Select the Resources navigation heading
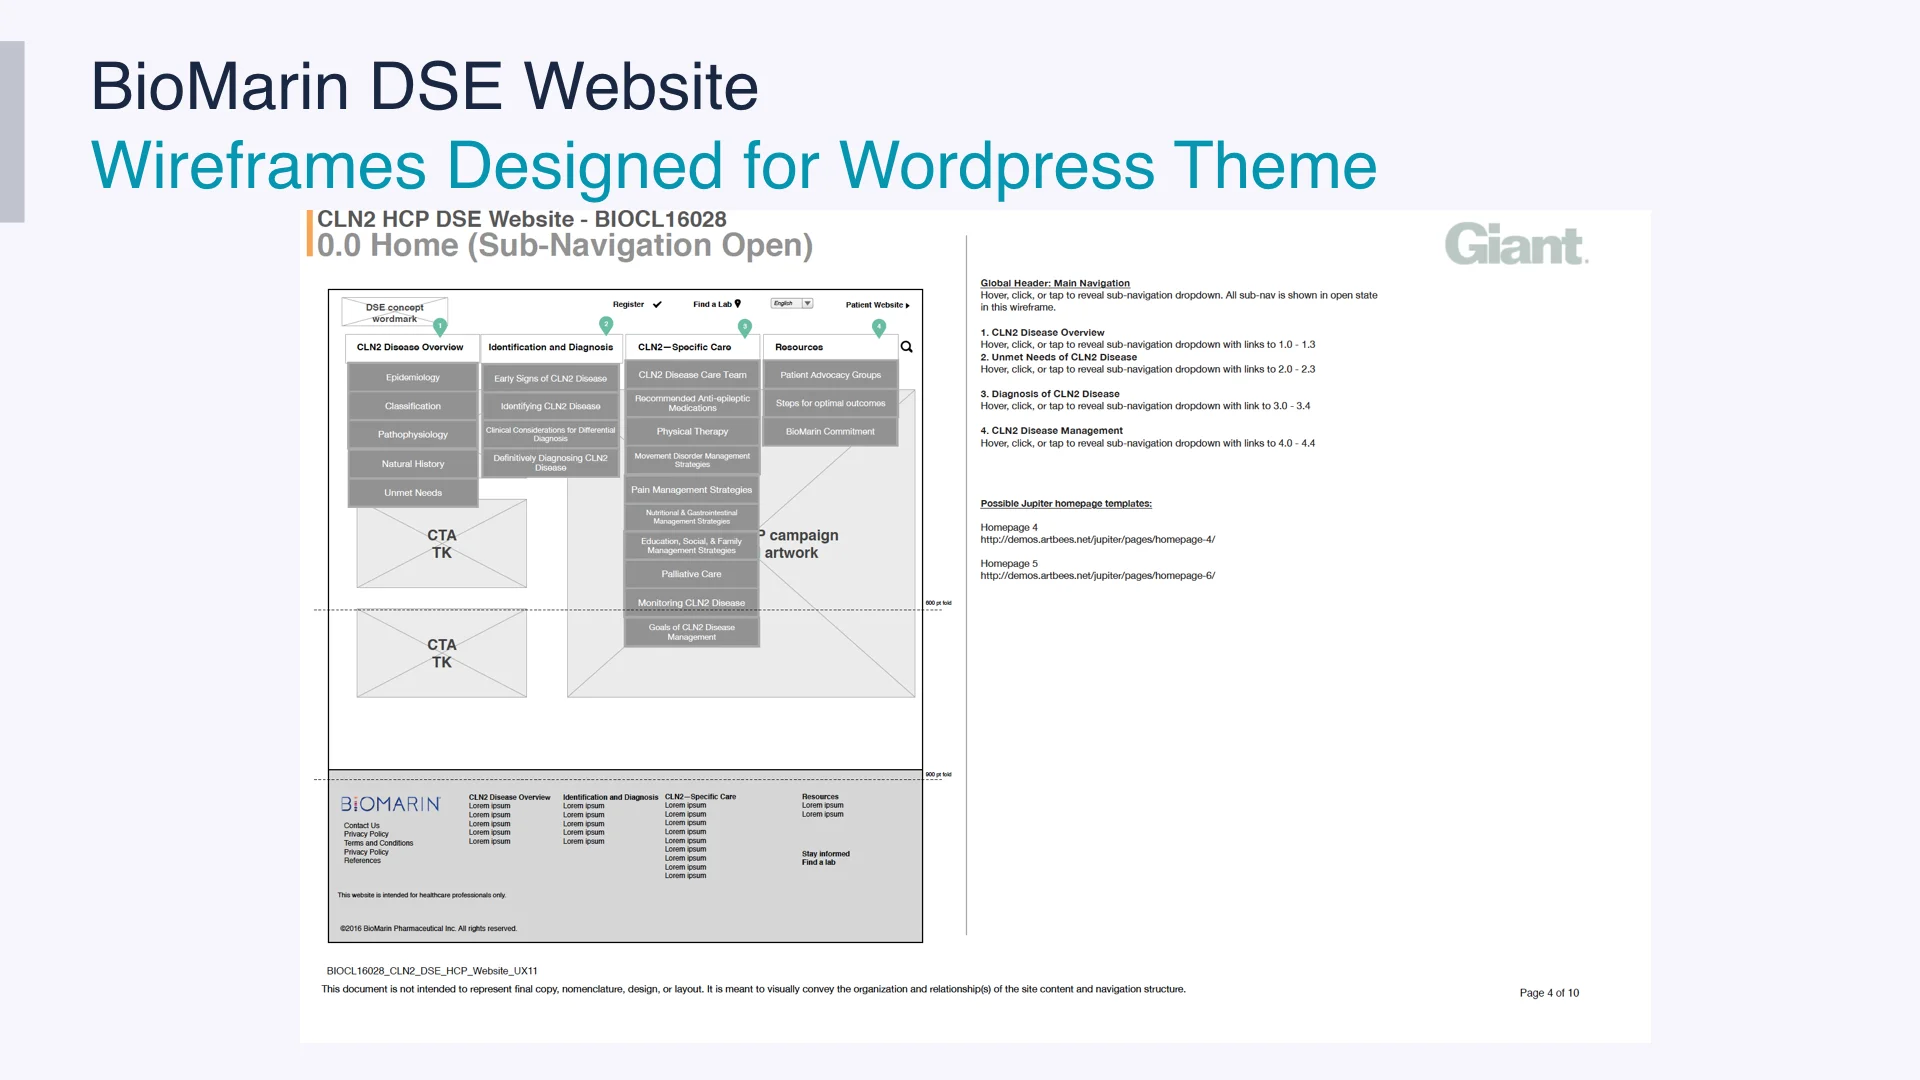This screenshot has height=1080, width=1920. click(799, 348)
